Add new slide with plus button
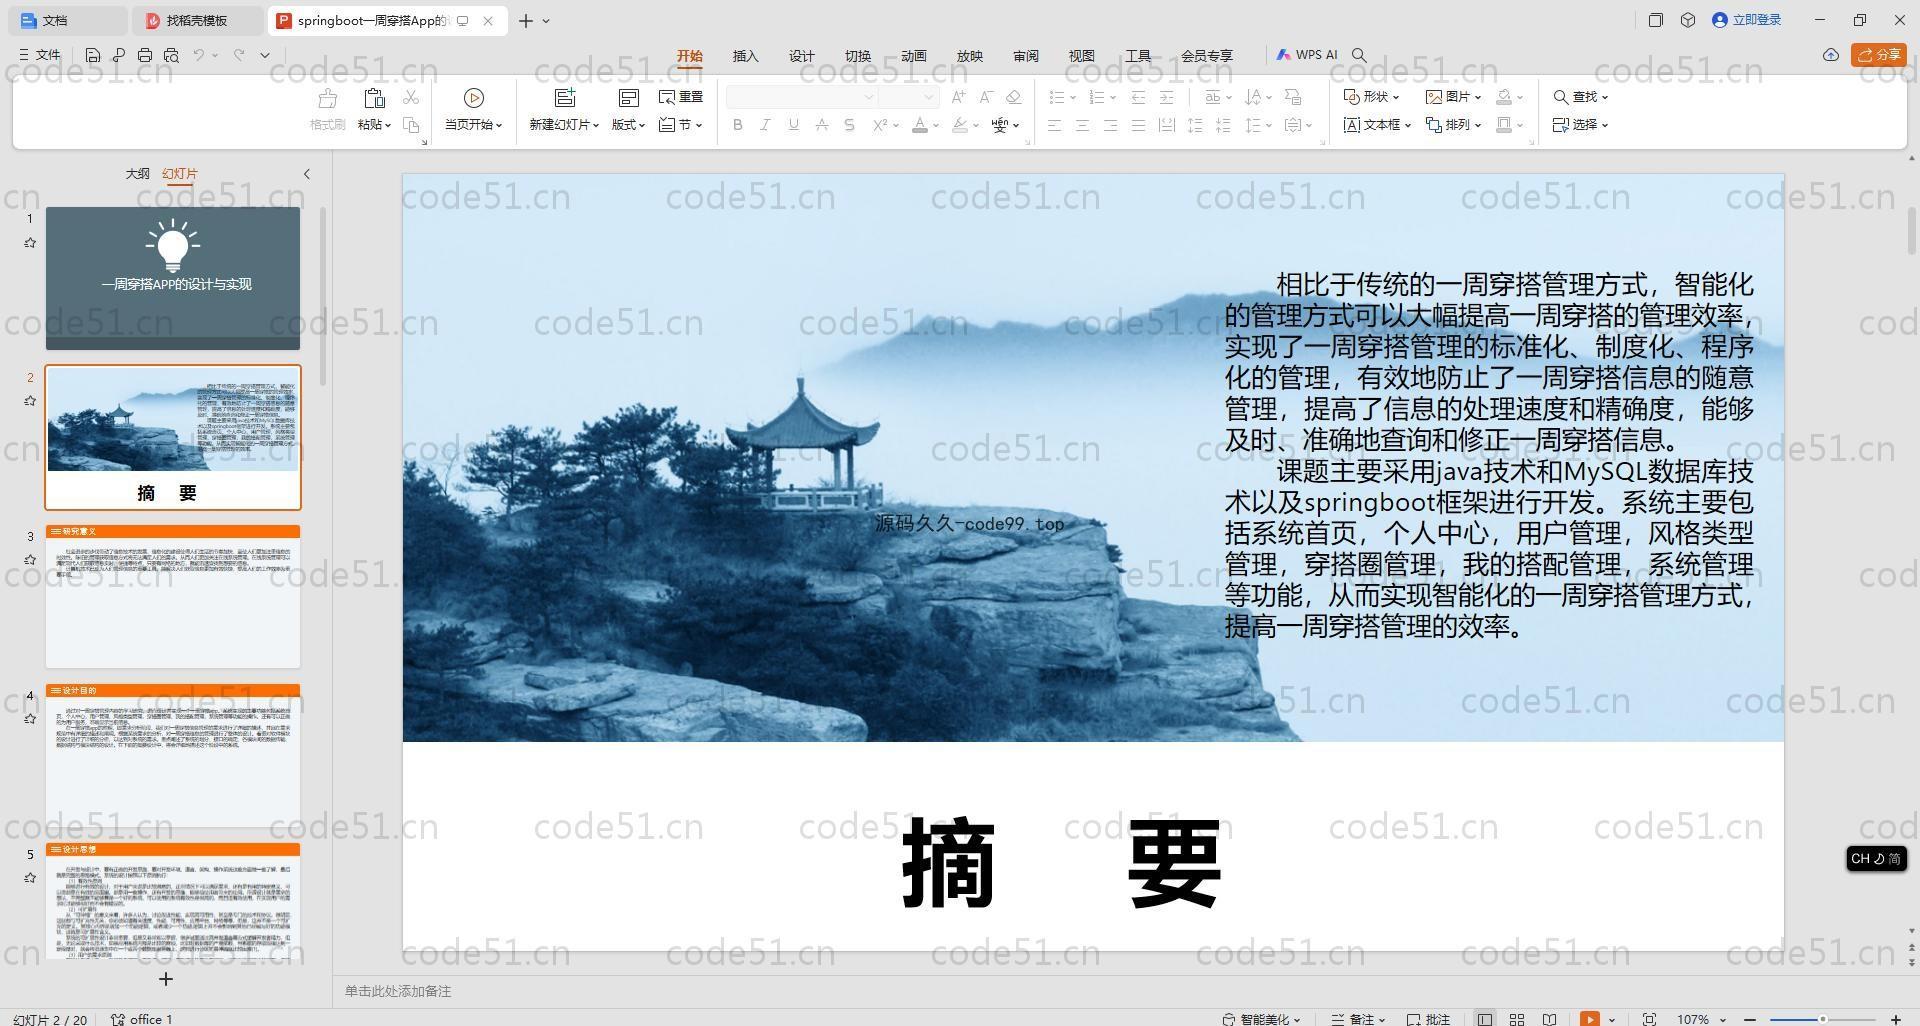This screenshot has width=1920, height=1026. click(166, 979)
